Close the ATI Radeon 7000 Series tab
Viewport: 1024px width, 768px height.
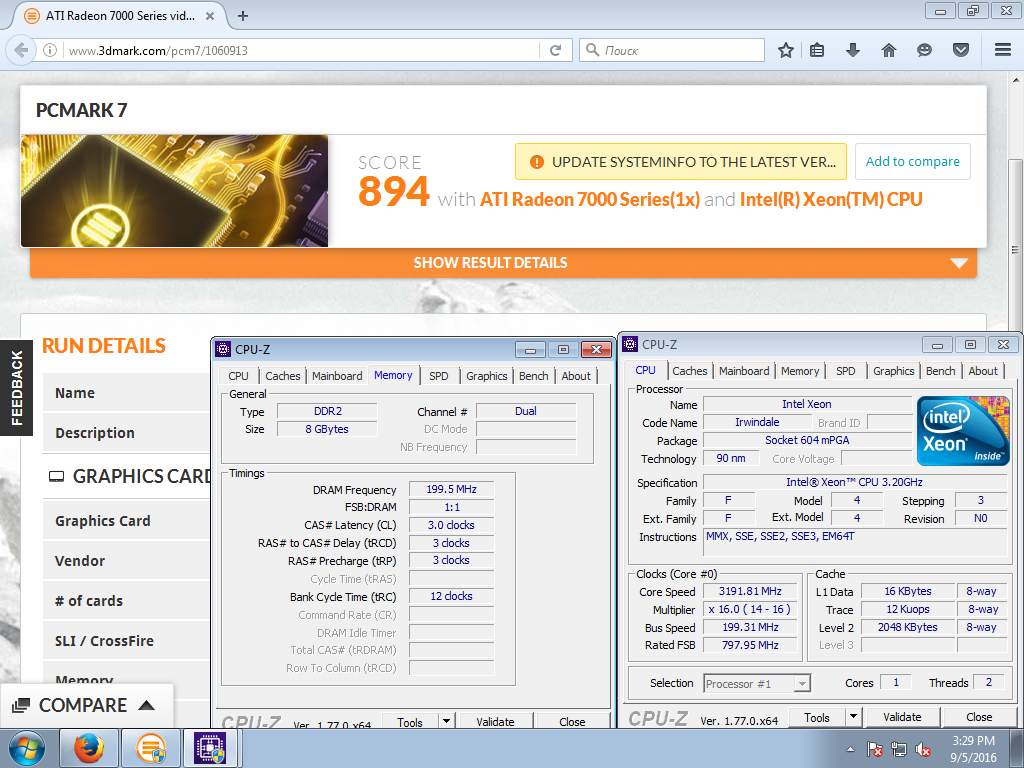[210, 16]
